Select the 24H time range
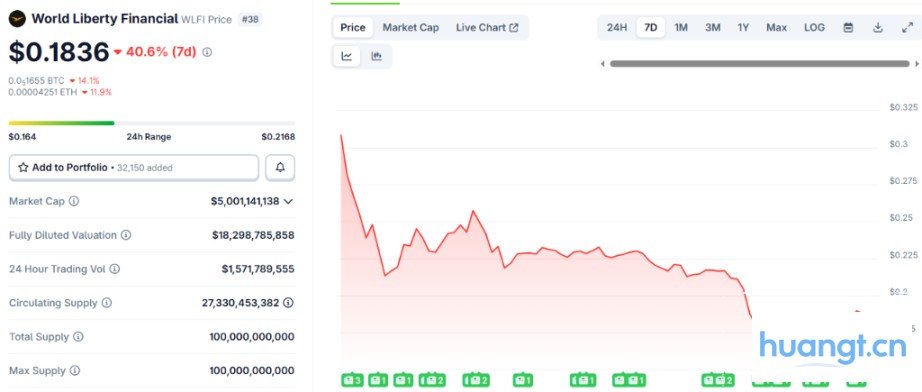This screenshot has height=392, width=922. 617,28
